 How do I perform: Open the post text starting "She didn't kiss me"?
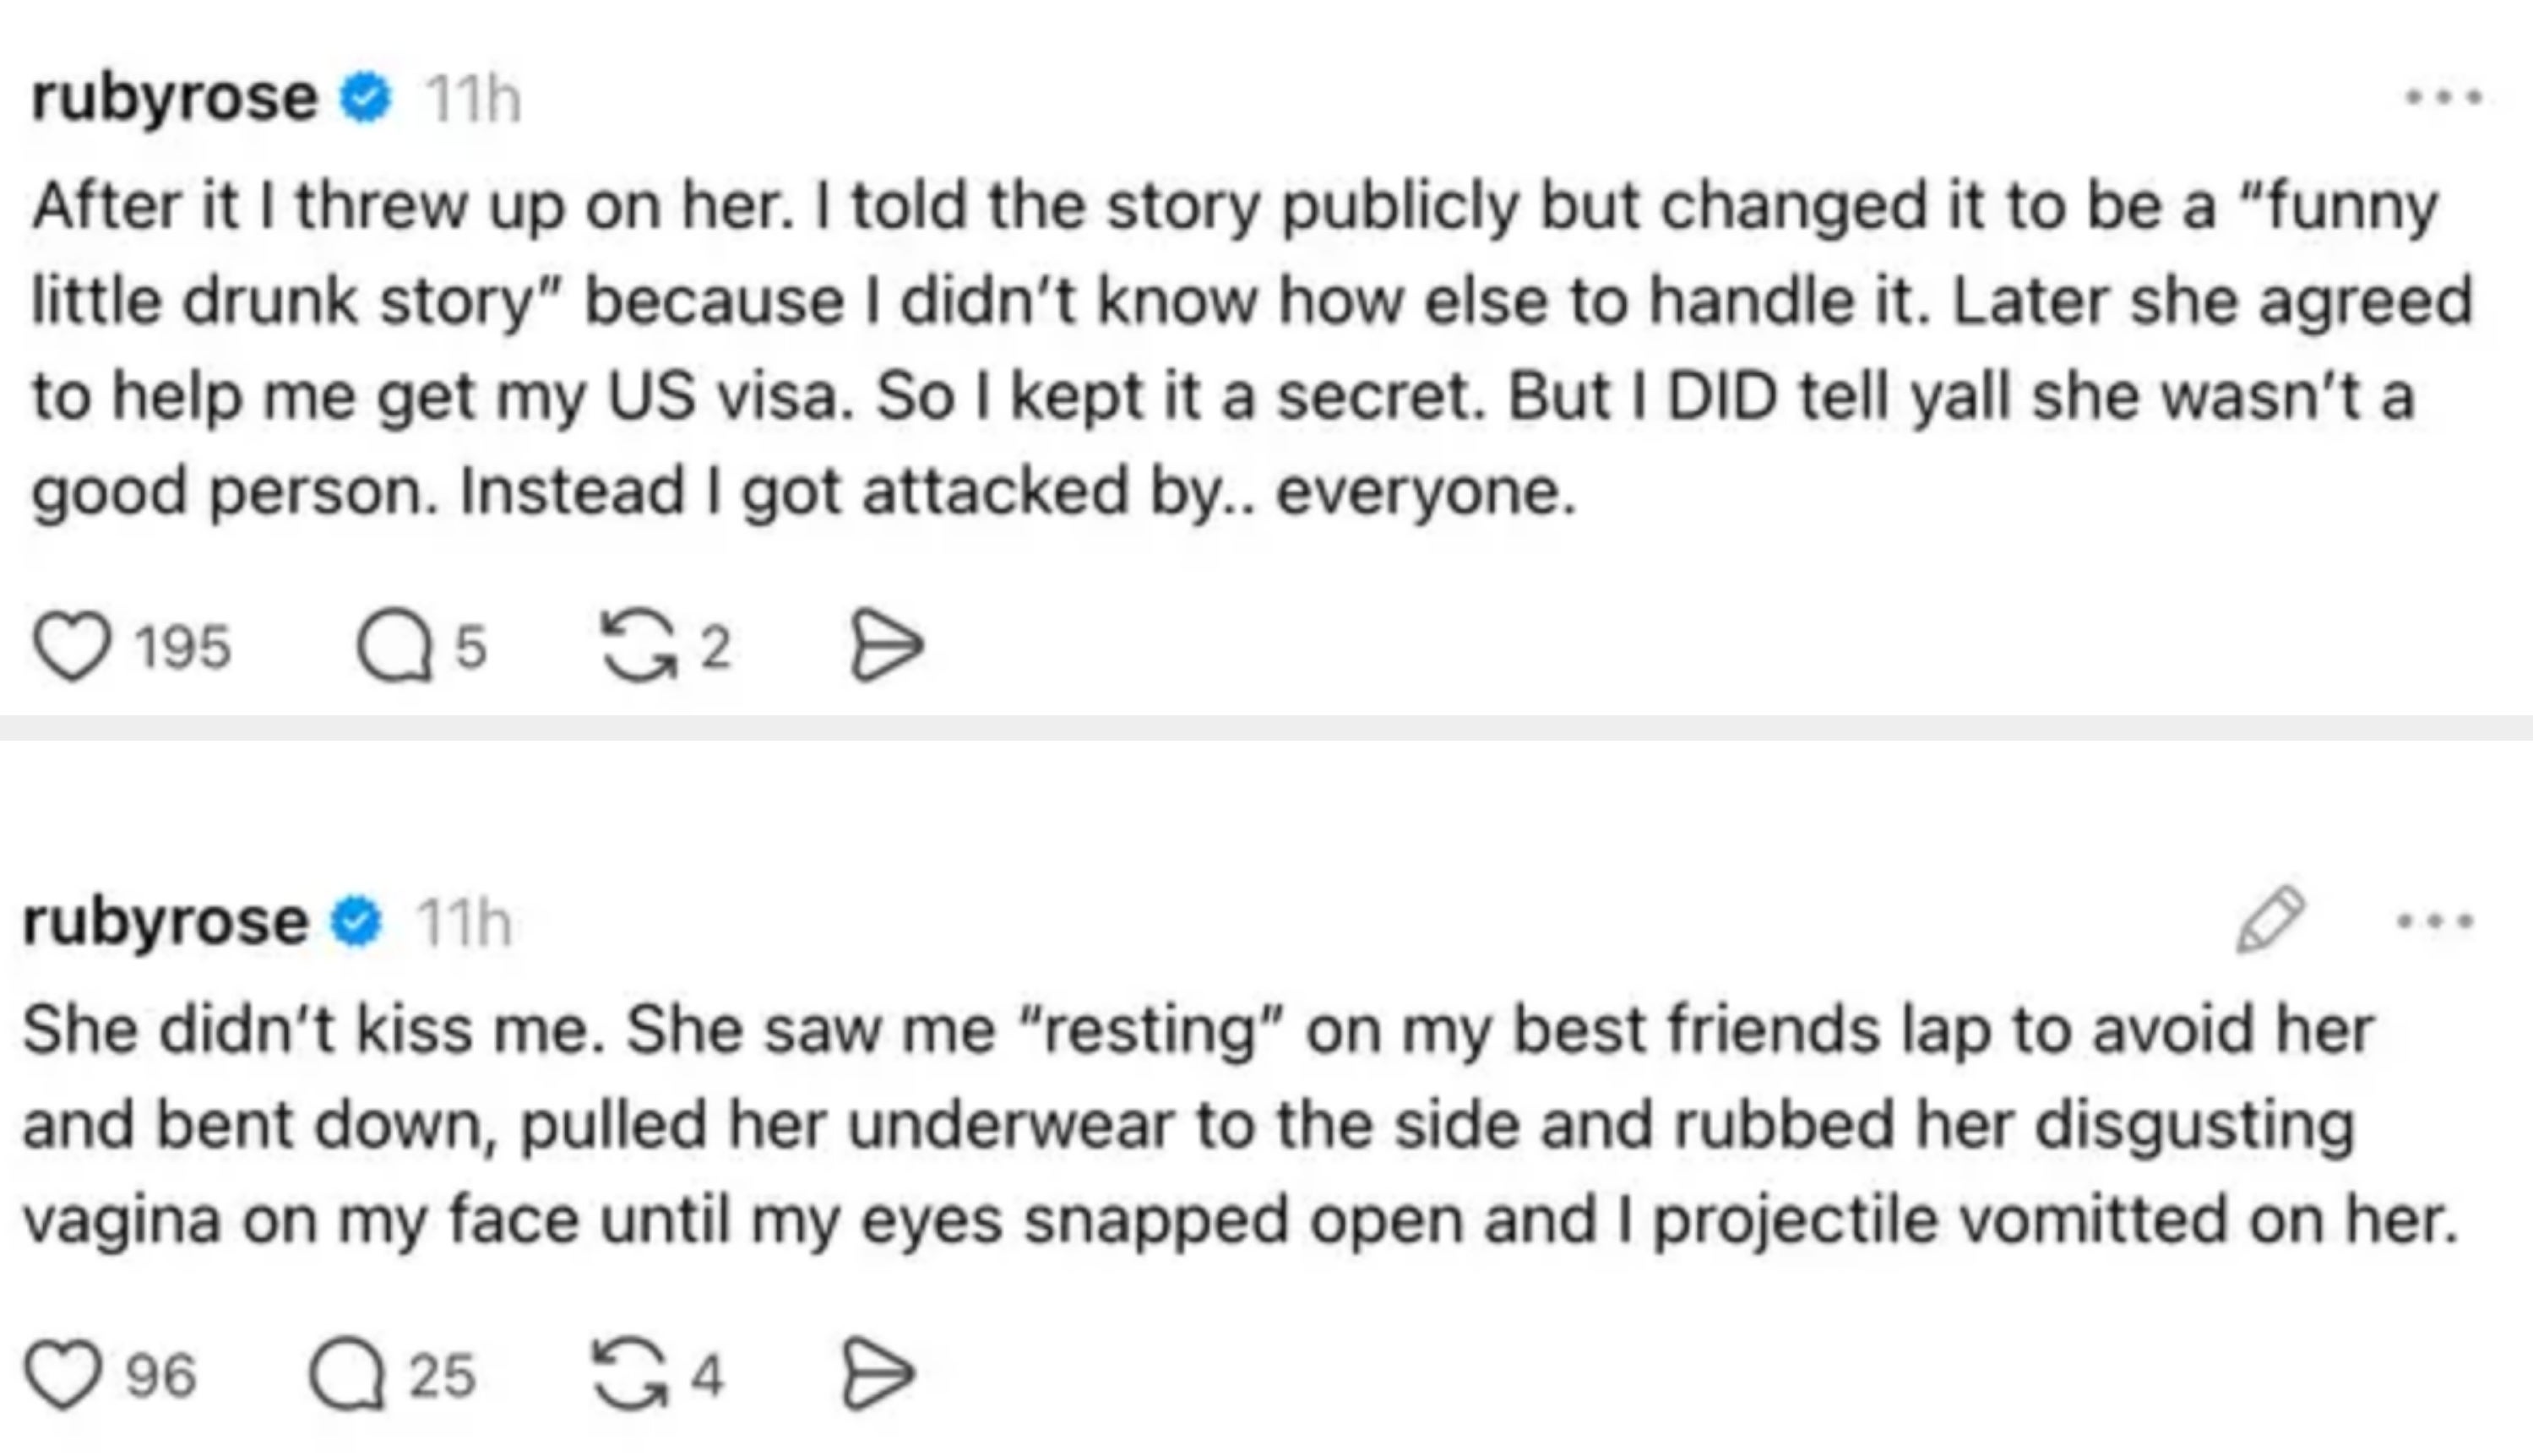[1240, 1124]
